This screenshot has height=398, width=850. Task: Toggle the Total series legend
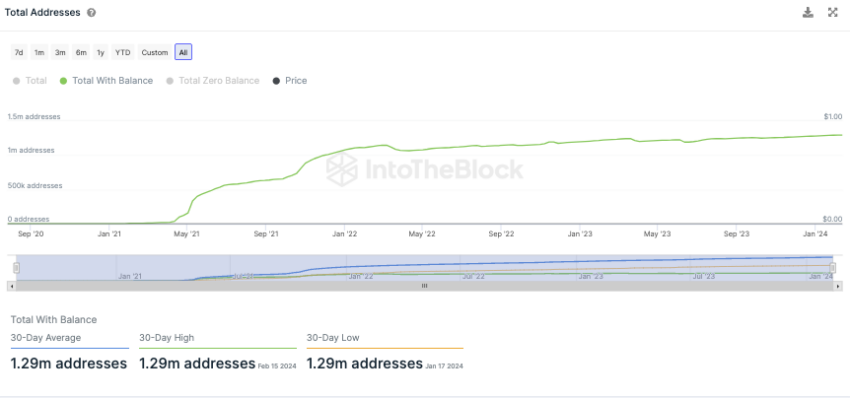[30, 81]
